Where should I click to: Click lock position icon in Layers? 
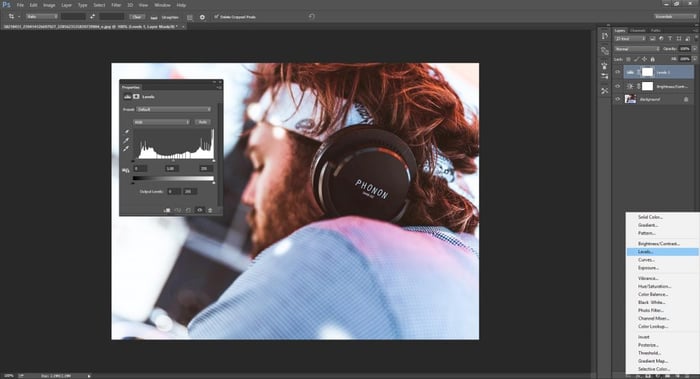click(644, 59)
